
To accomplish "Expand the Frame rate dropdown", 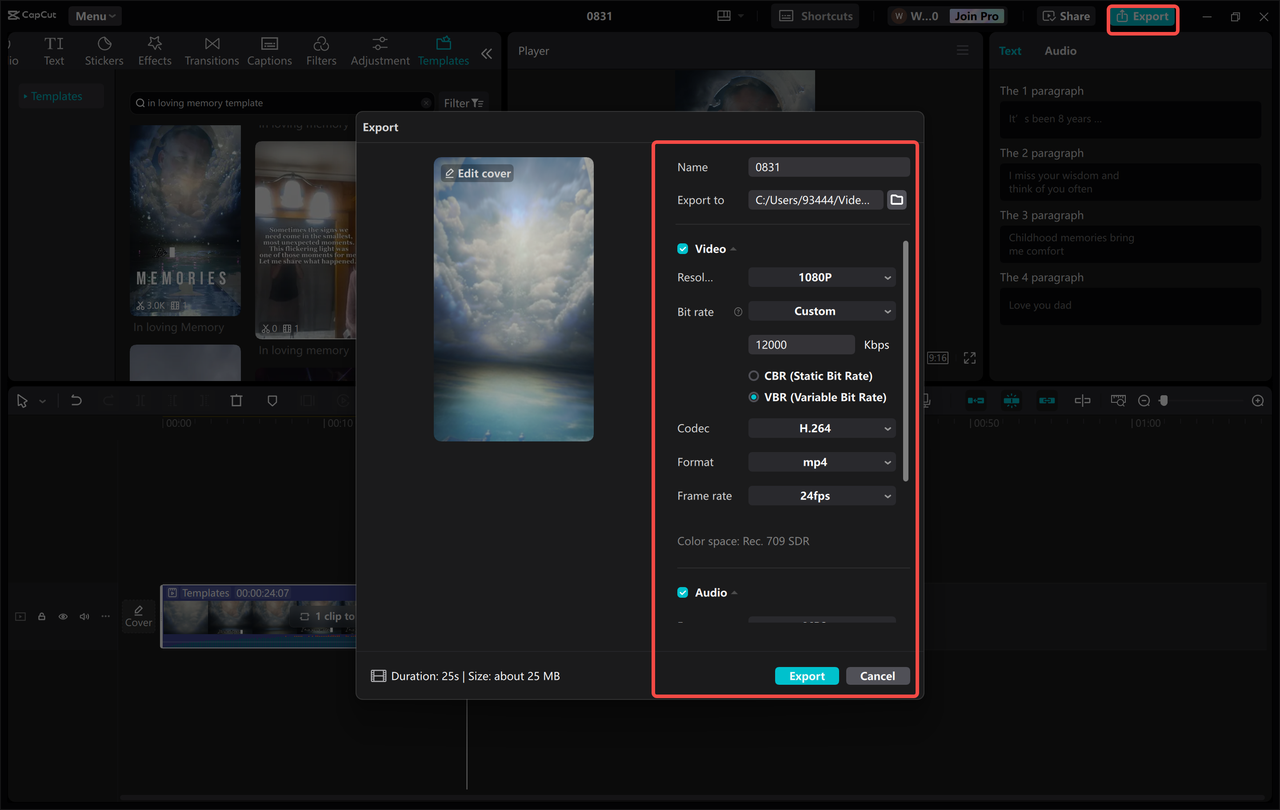I will [821, 495].
